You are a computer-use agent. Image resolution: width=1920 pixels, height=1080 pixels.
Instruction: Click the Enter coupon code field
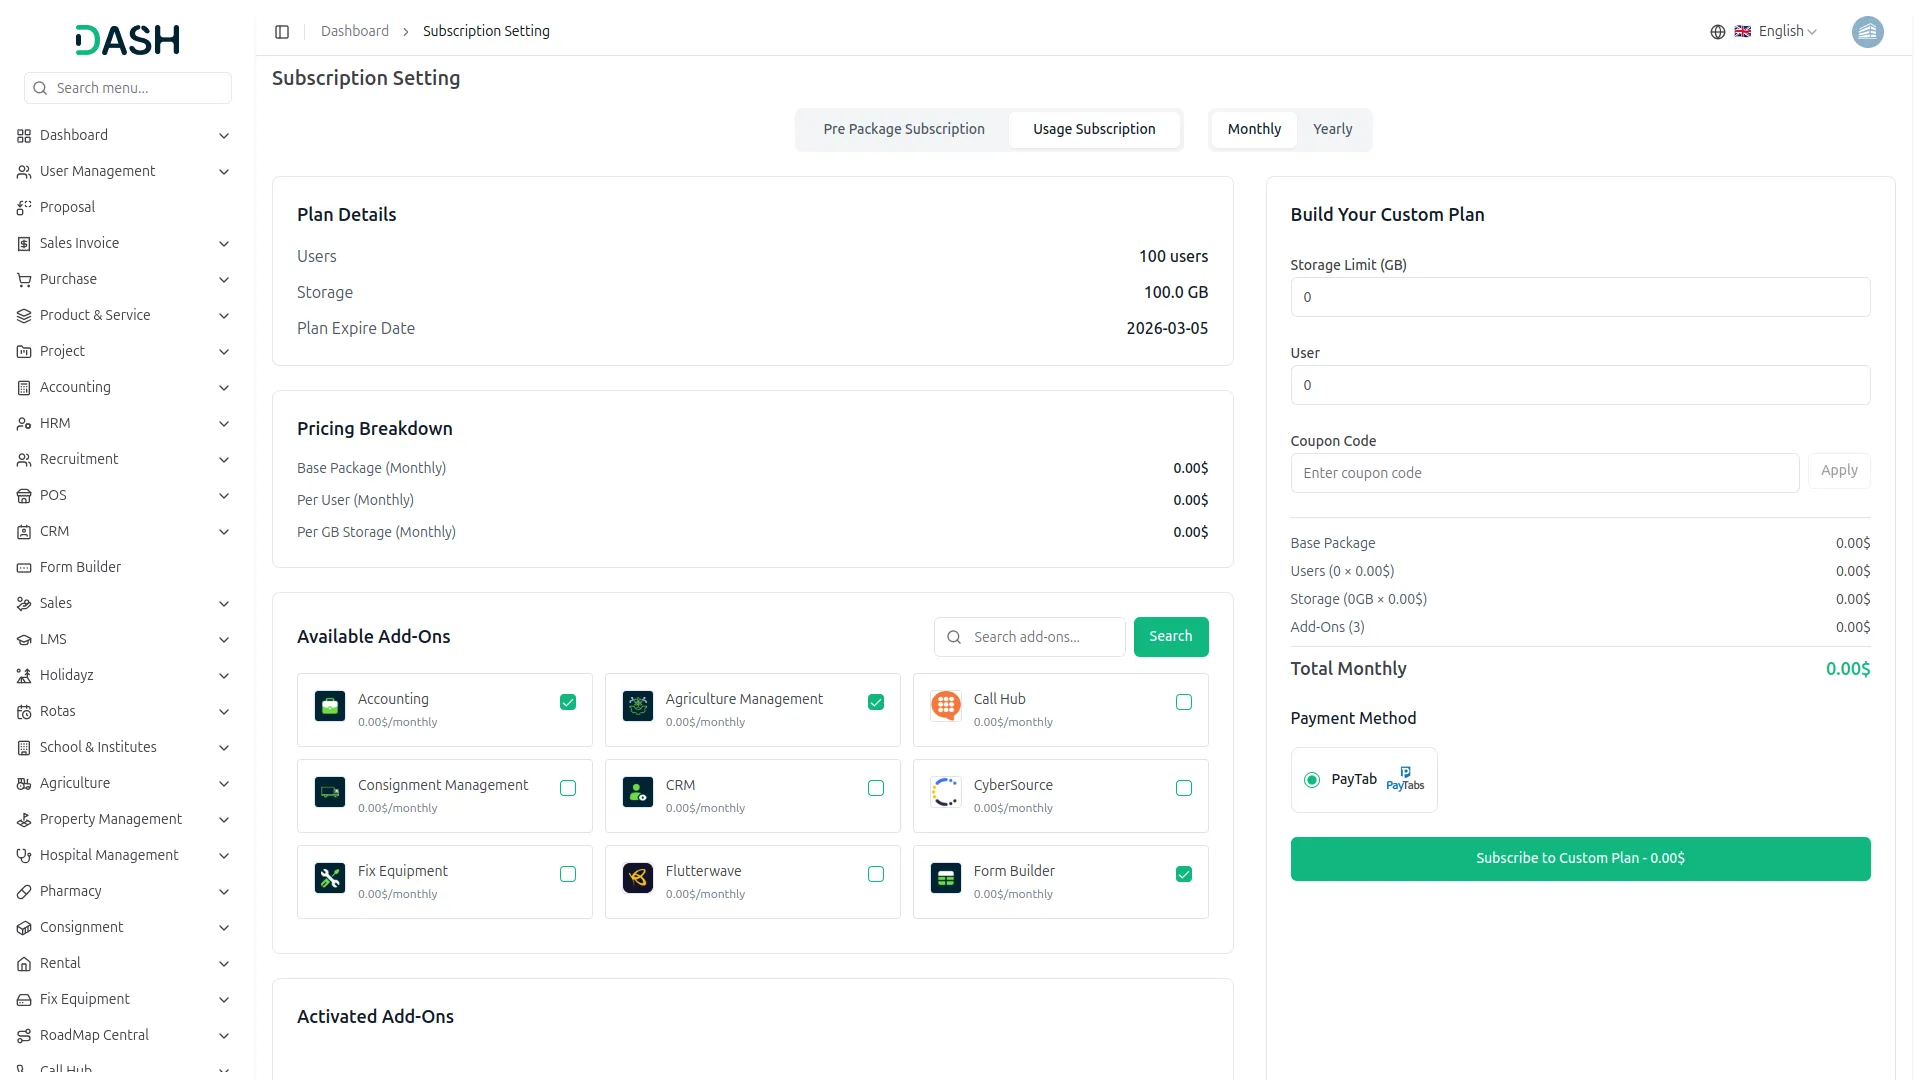(x=1545, y=473)
